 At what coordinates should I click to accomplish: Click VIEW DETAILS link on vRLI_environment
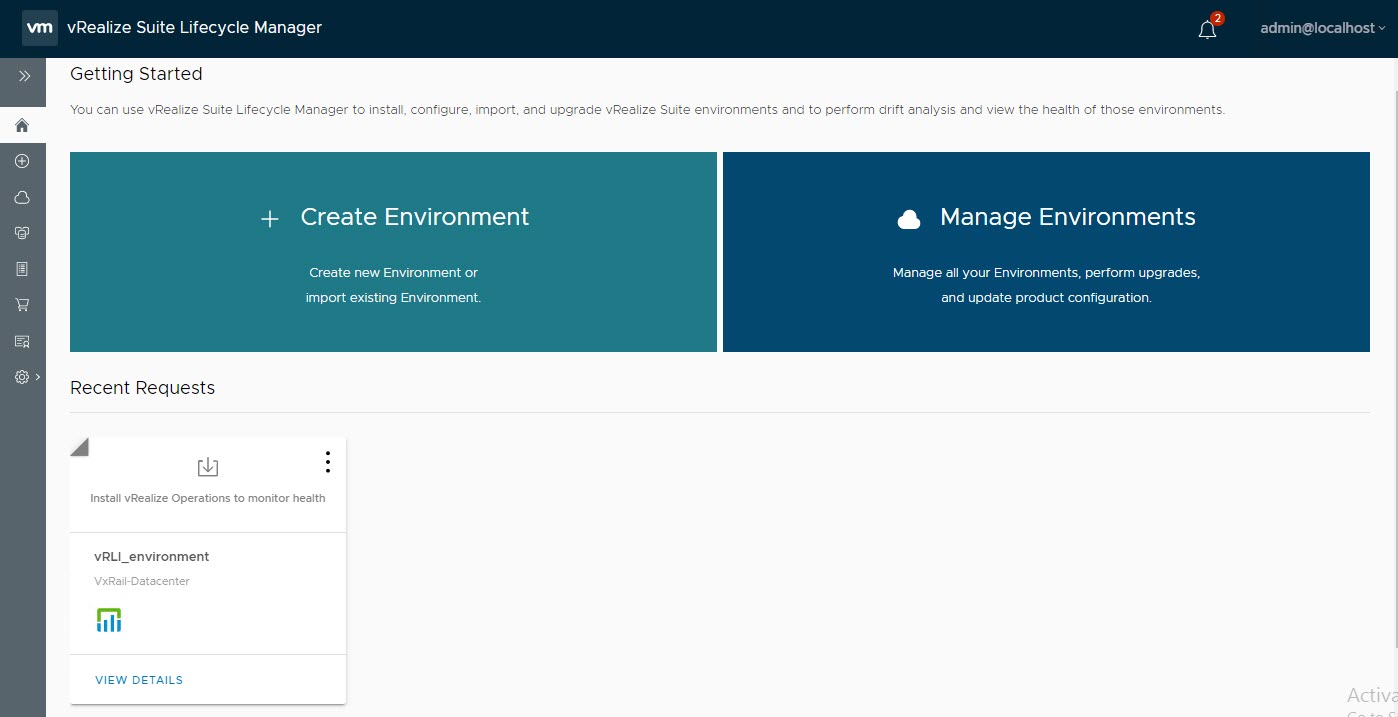click(x=139, y=680)
